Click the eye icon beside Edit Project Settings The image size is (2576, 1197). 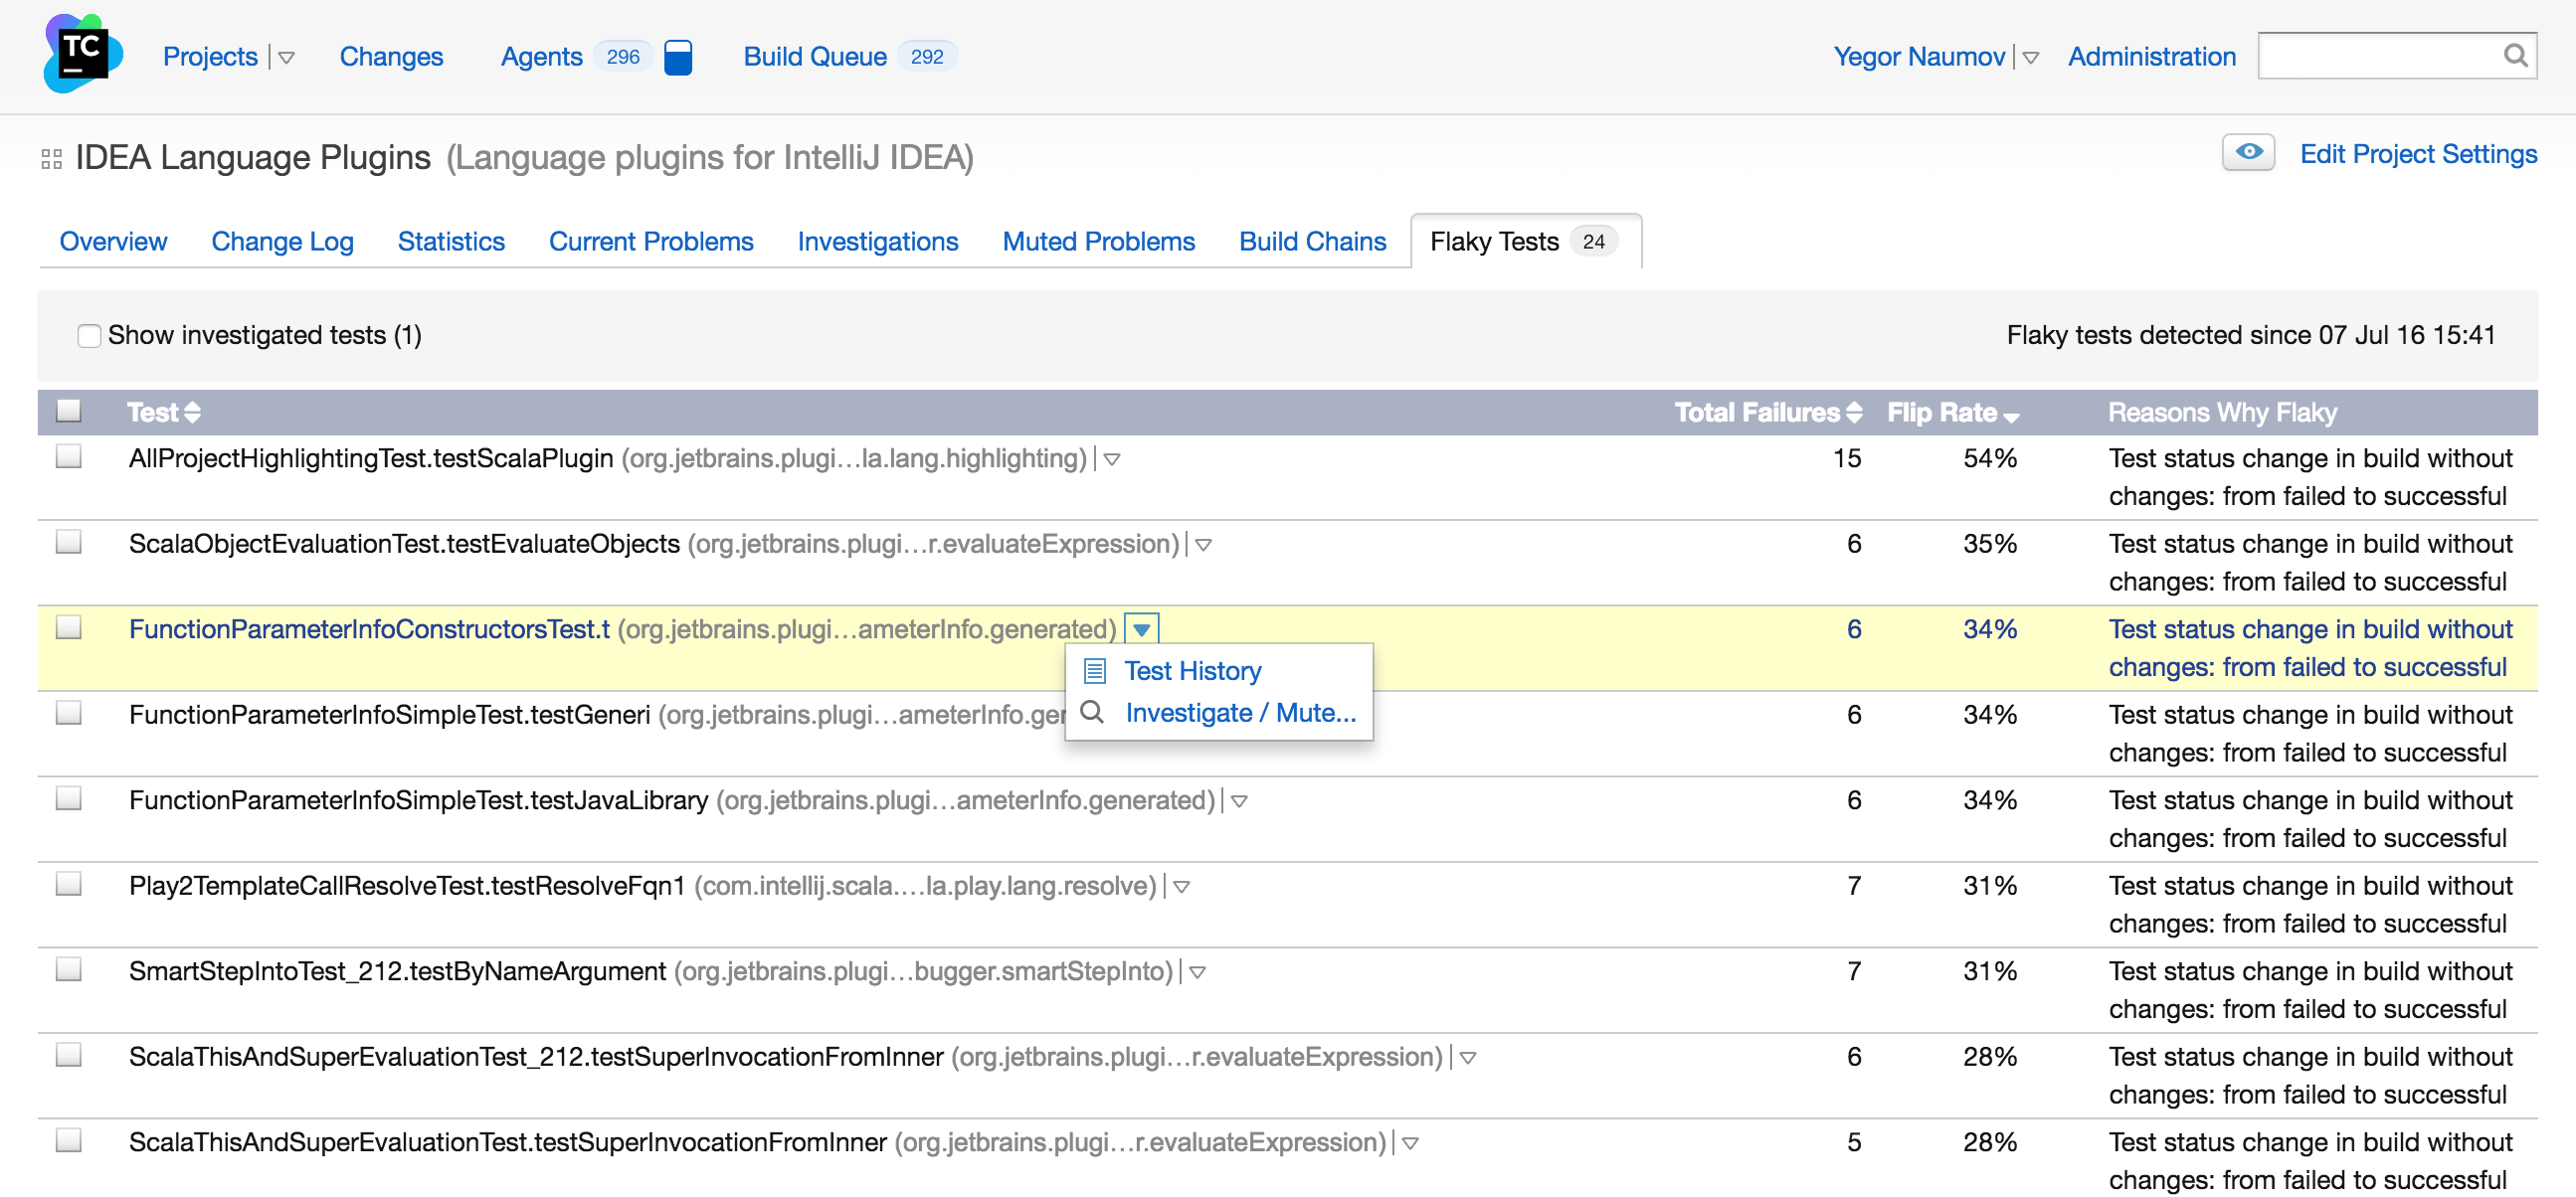(2248, 153)
